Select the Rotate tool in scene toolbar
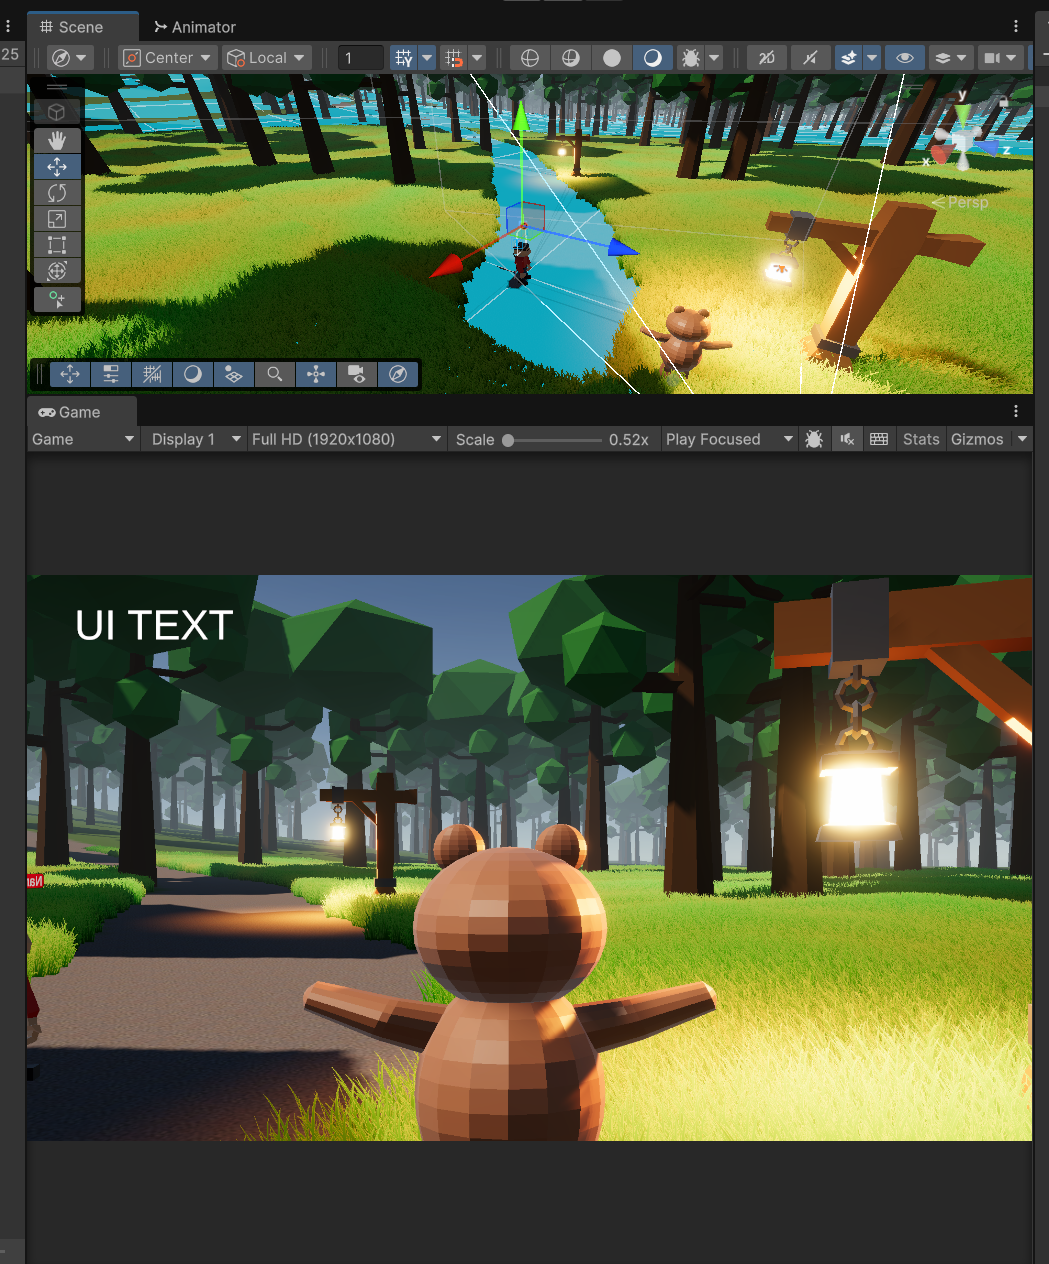Screen dimensions: 1049x1264 click(x=57, y=193)
